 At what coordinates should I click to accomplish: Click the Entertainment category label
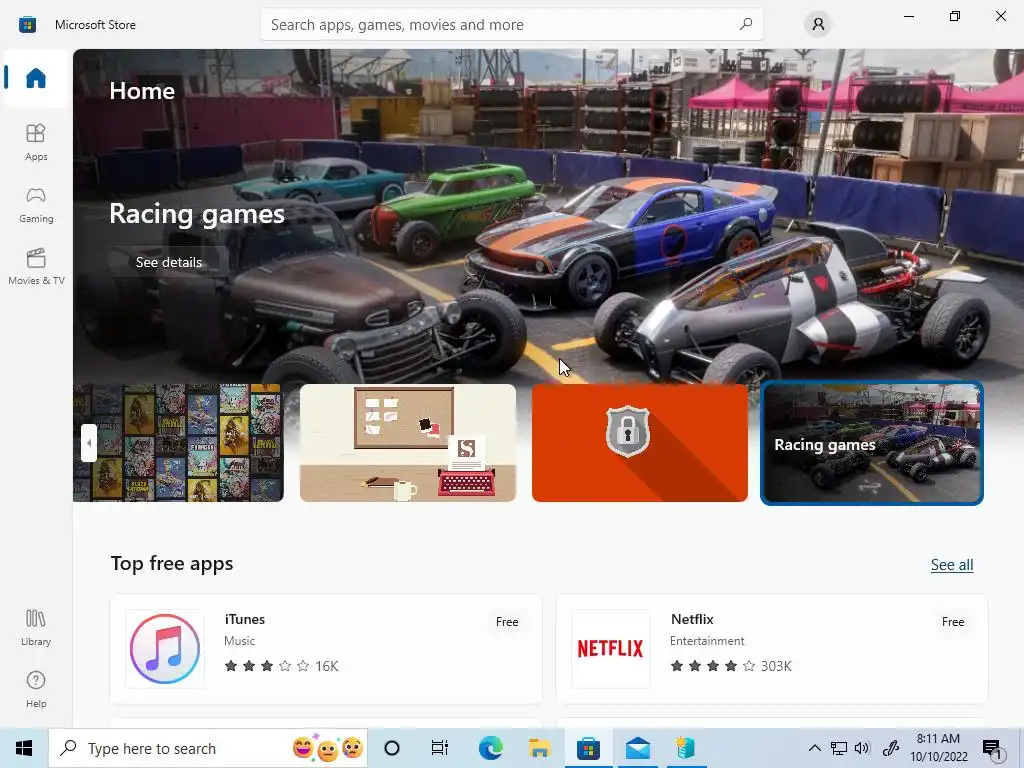707,641
